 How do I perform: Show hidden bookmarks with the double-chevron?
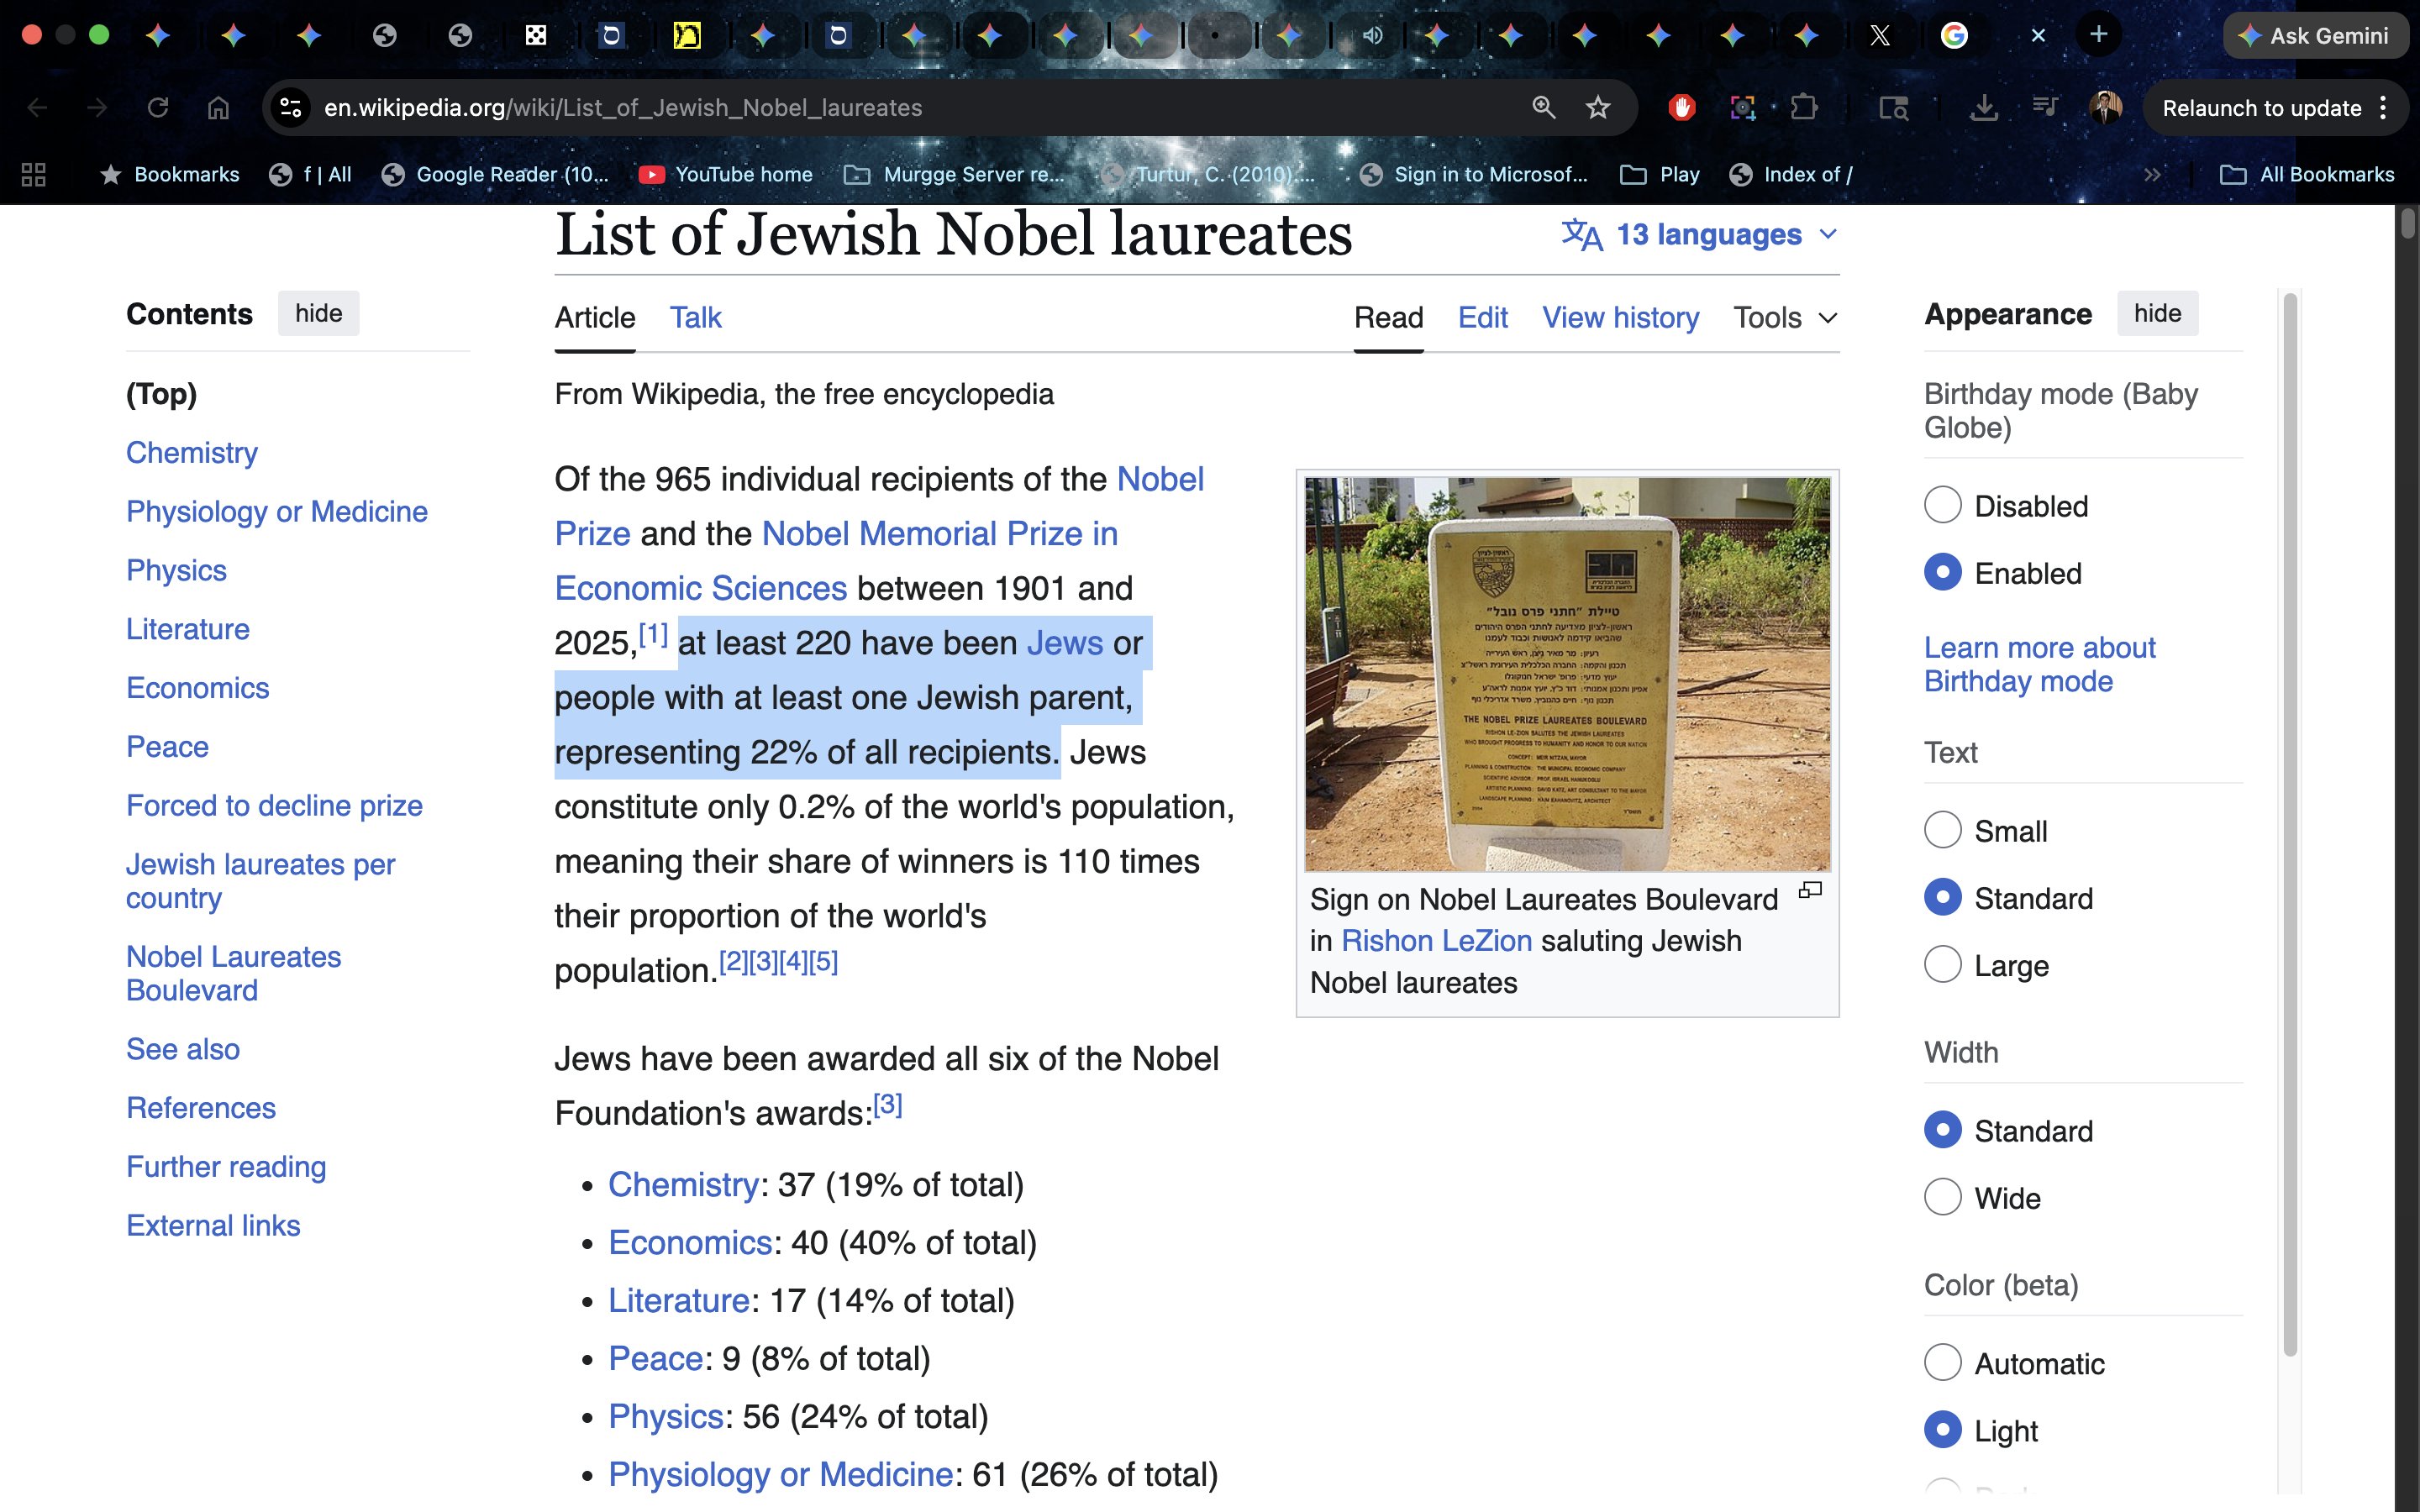[2152, 175]
